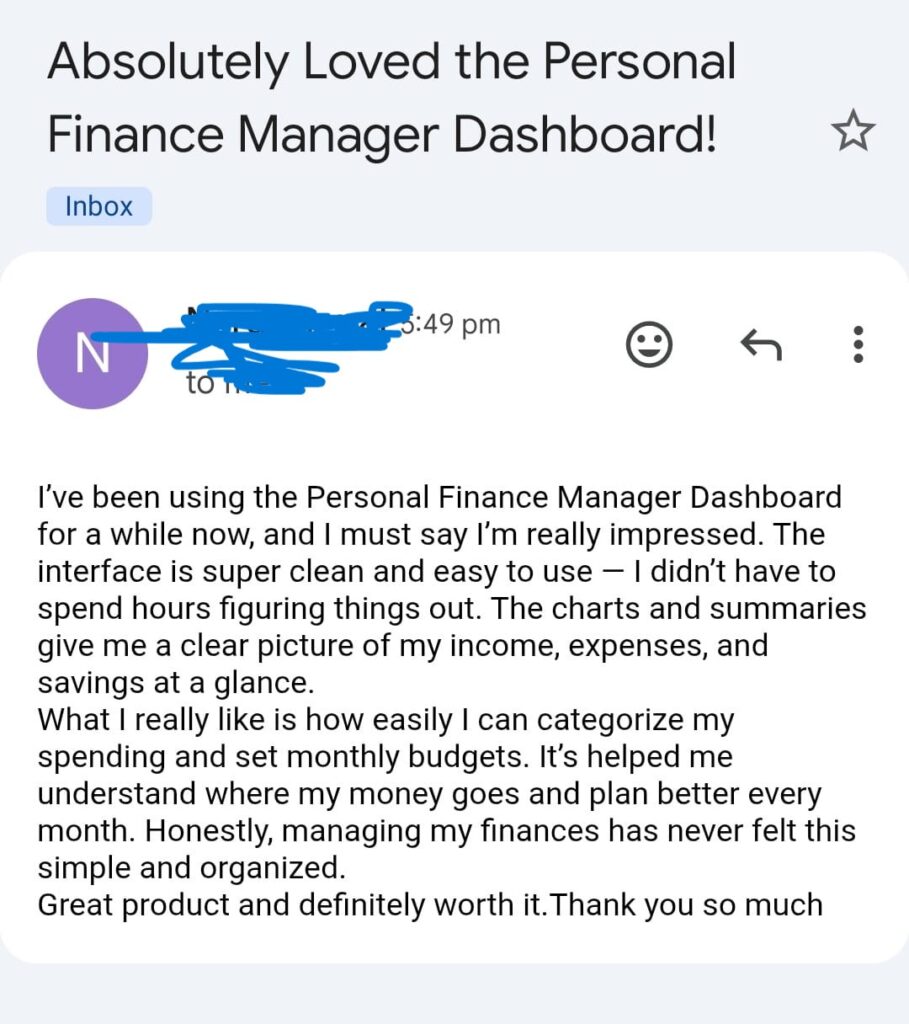The image size is (909, 1024).
Task: Click the line 'What I really like'
Action: pyautogui.click(x=385, y=720)
